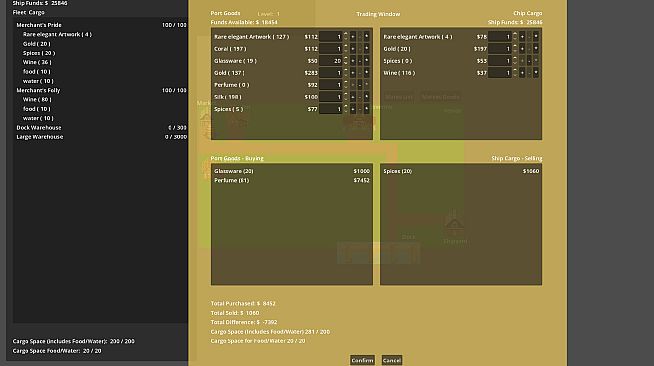Focus quantity field on ship Gold (20) row

coord(500,49)
